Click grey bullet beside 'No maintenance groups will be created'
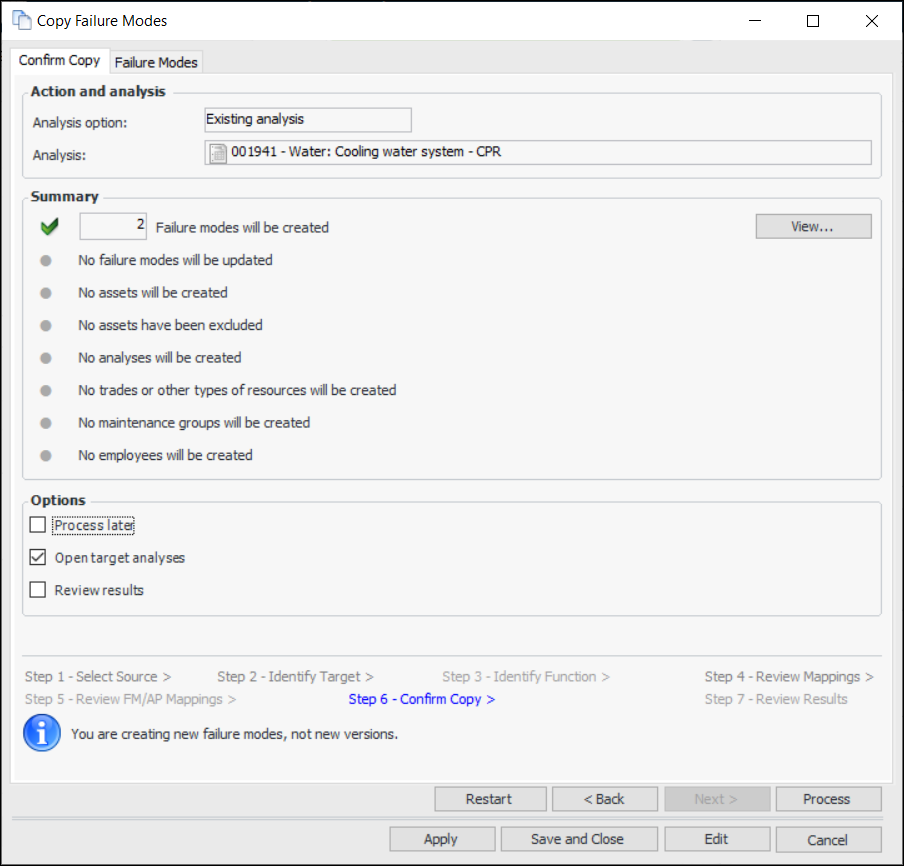The image size is (904, 866). click(x=46, y=423)
